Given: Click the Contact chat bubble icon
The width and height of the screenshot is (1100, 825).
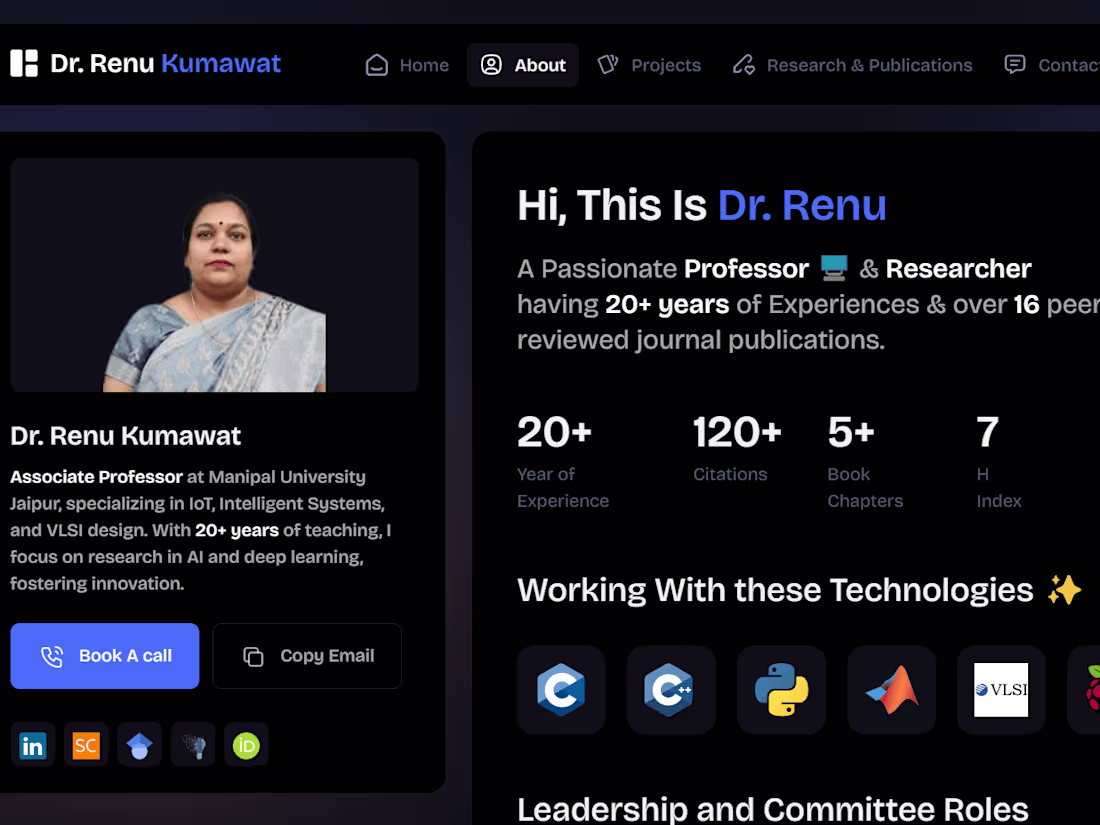Looking at the screenshot, I should [1014, 65].
